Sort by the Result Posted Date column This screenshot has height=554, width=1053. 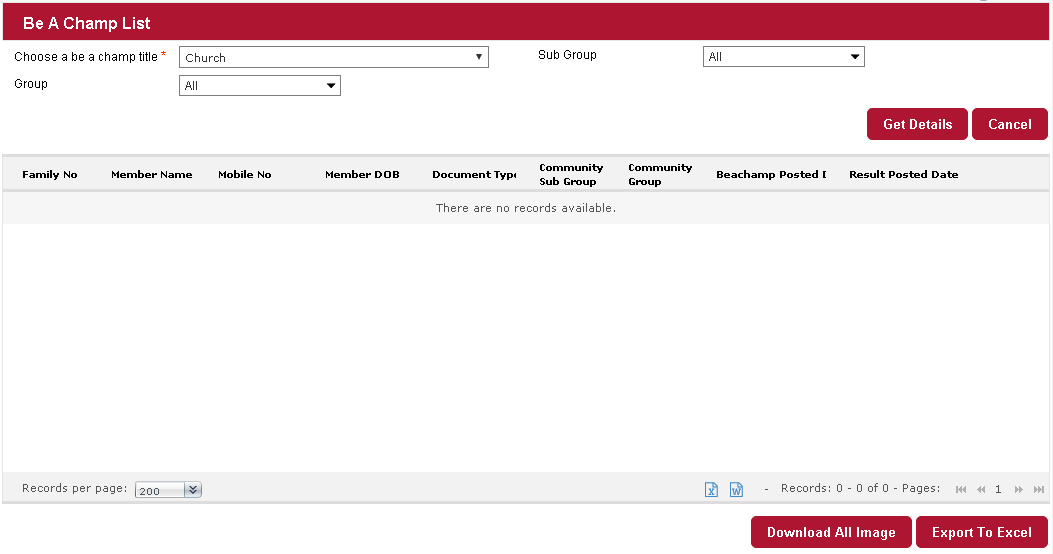point(903,175)
